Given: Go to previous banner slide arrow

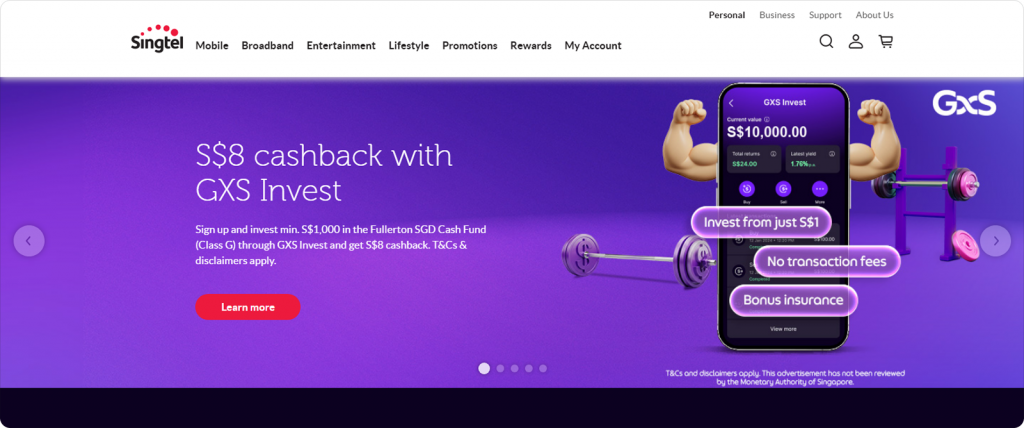Looking at the screenshot, I should click(29, 240).
